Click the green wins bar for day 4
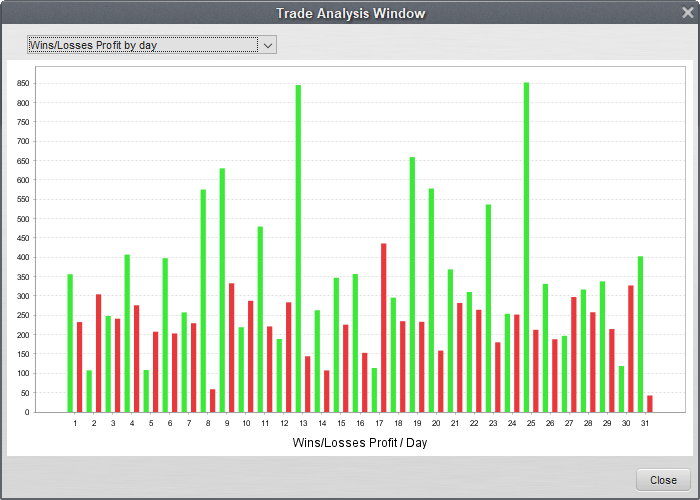The width and height of the screenshot is (700, 500). click(127, 333)
